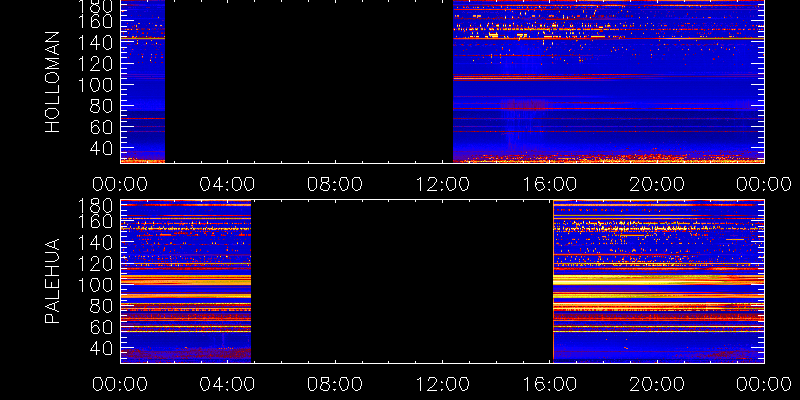Click the PALEHUA station label
Screen dimensions: 800x400
[x=53, y=281]
